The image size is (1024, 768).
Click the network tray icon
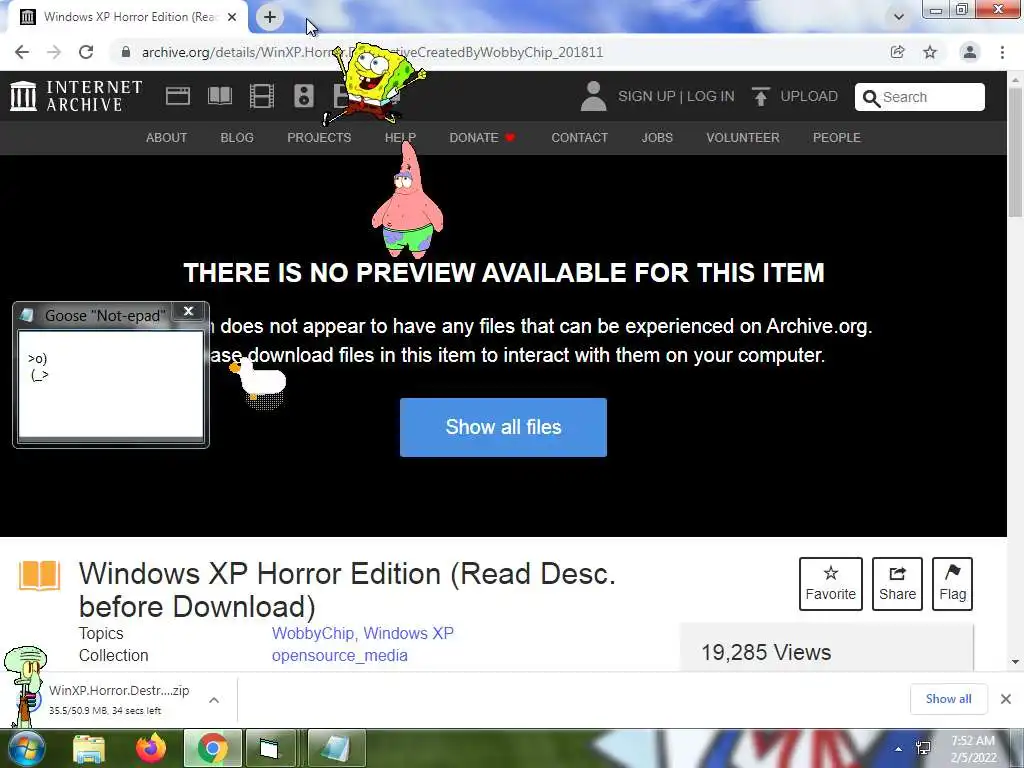pos(923,748)
